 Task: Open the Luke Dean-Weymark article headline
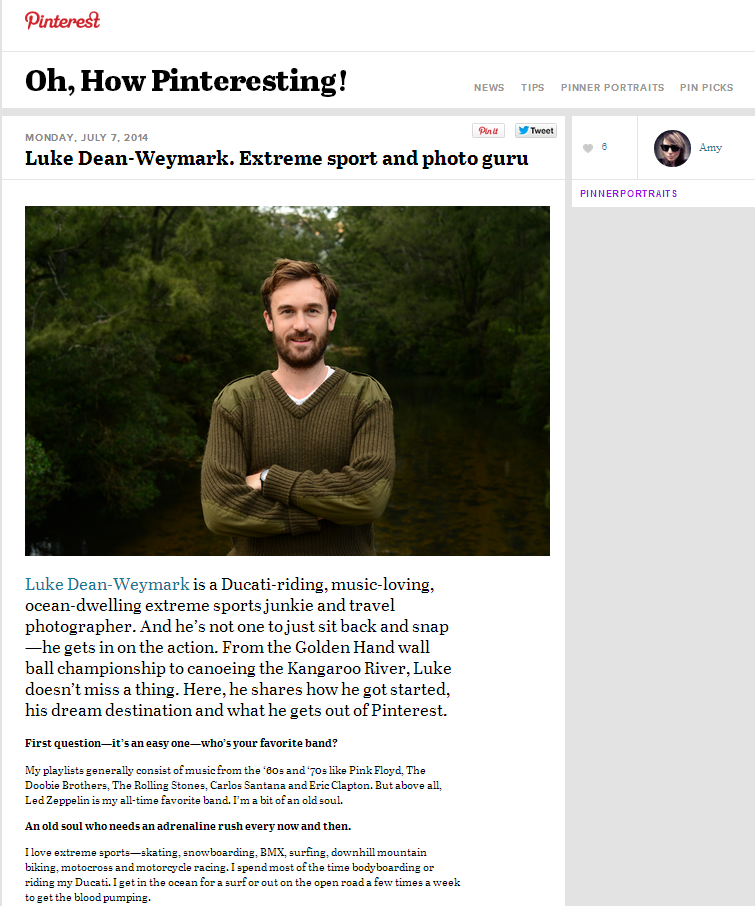coord(276,158)
